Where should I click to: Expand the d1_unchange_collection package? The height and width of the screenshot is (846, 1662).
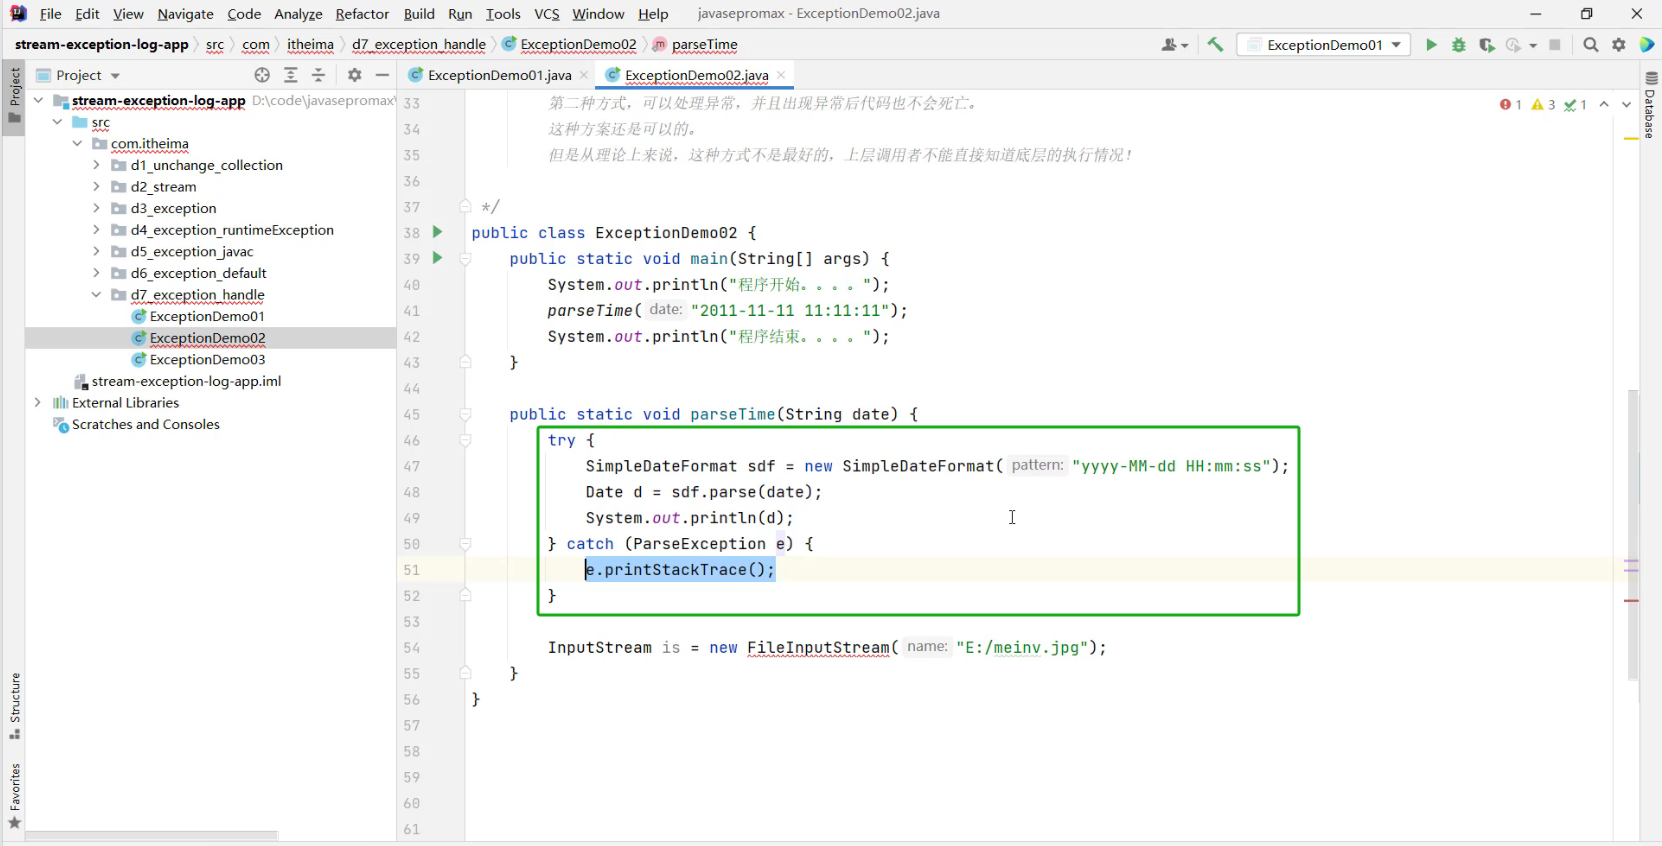click(96, 165)
